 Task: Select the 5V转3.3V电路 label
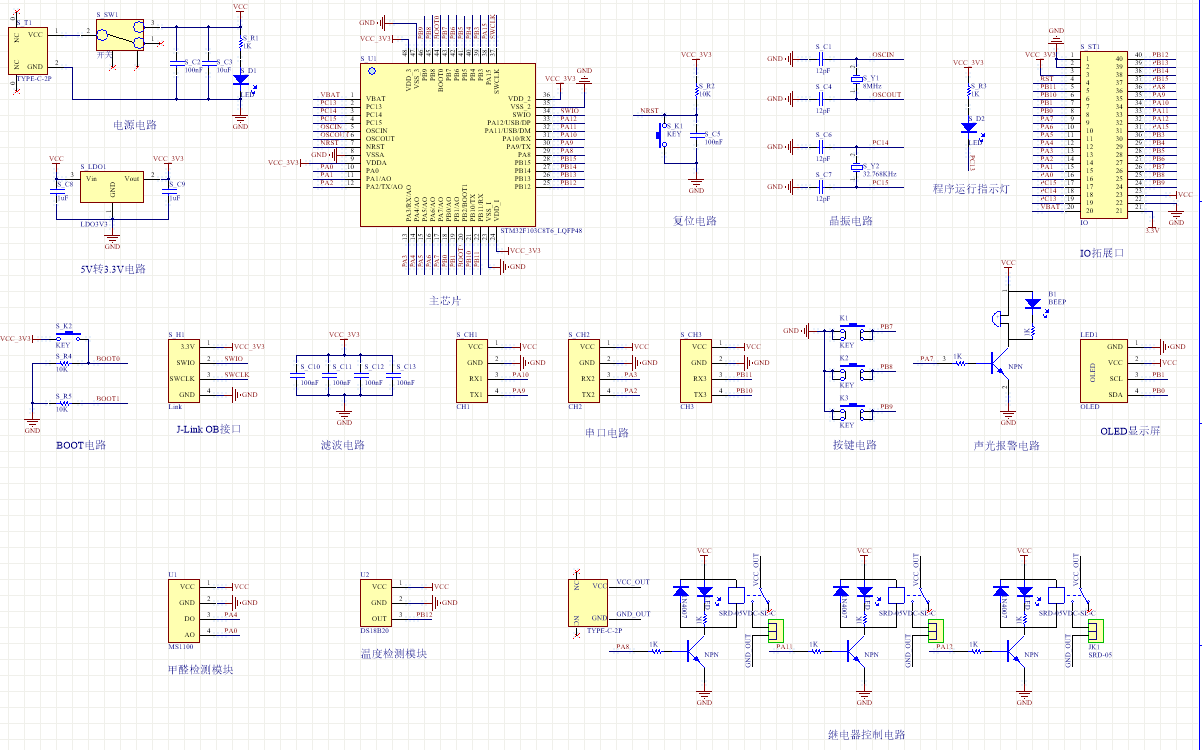pyautogui.click(x=113, y=270)
